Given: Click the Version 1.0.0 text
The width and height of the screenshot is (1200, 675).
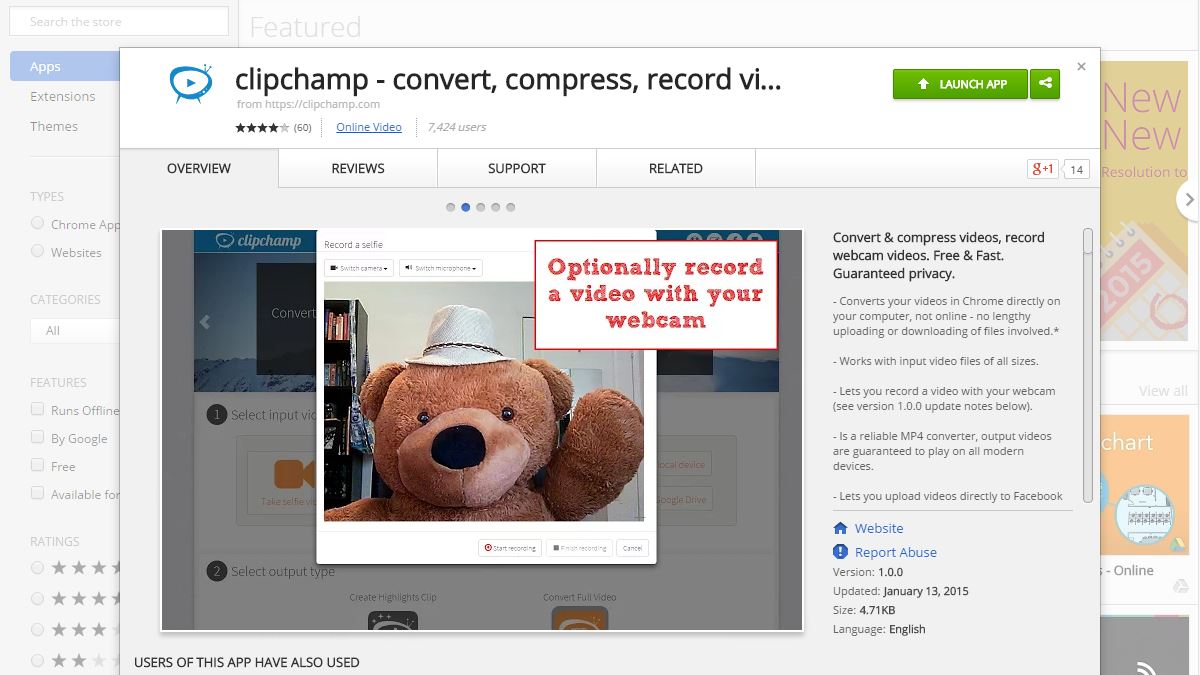Looking at the screenshot, I should 868,572.
